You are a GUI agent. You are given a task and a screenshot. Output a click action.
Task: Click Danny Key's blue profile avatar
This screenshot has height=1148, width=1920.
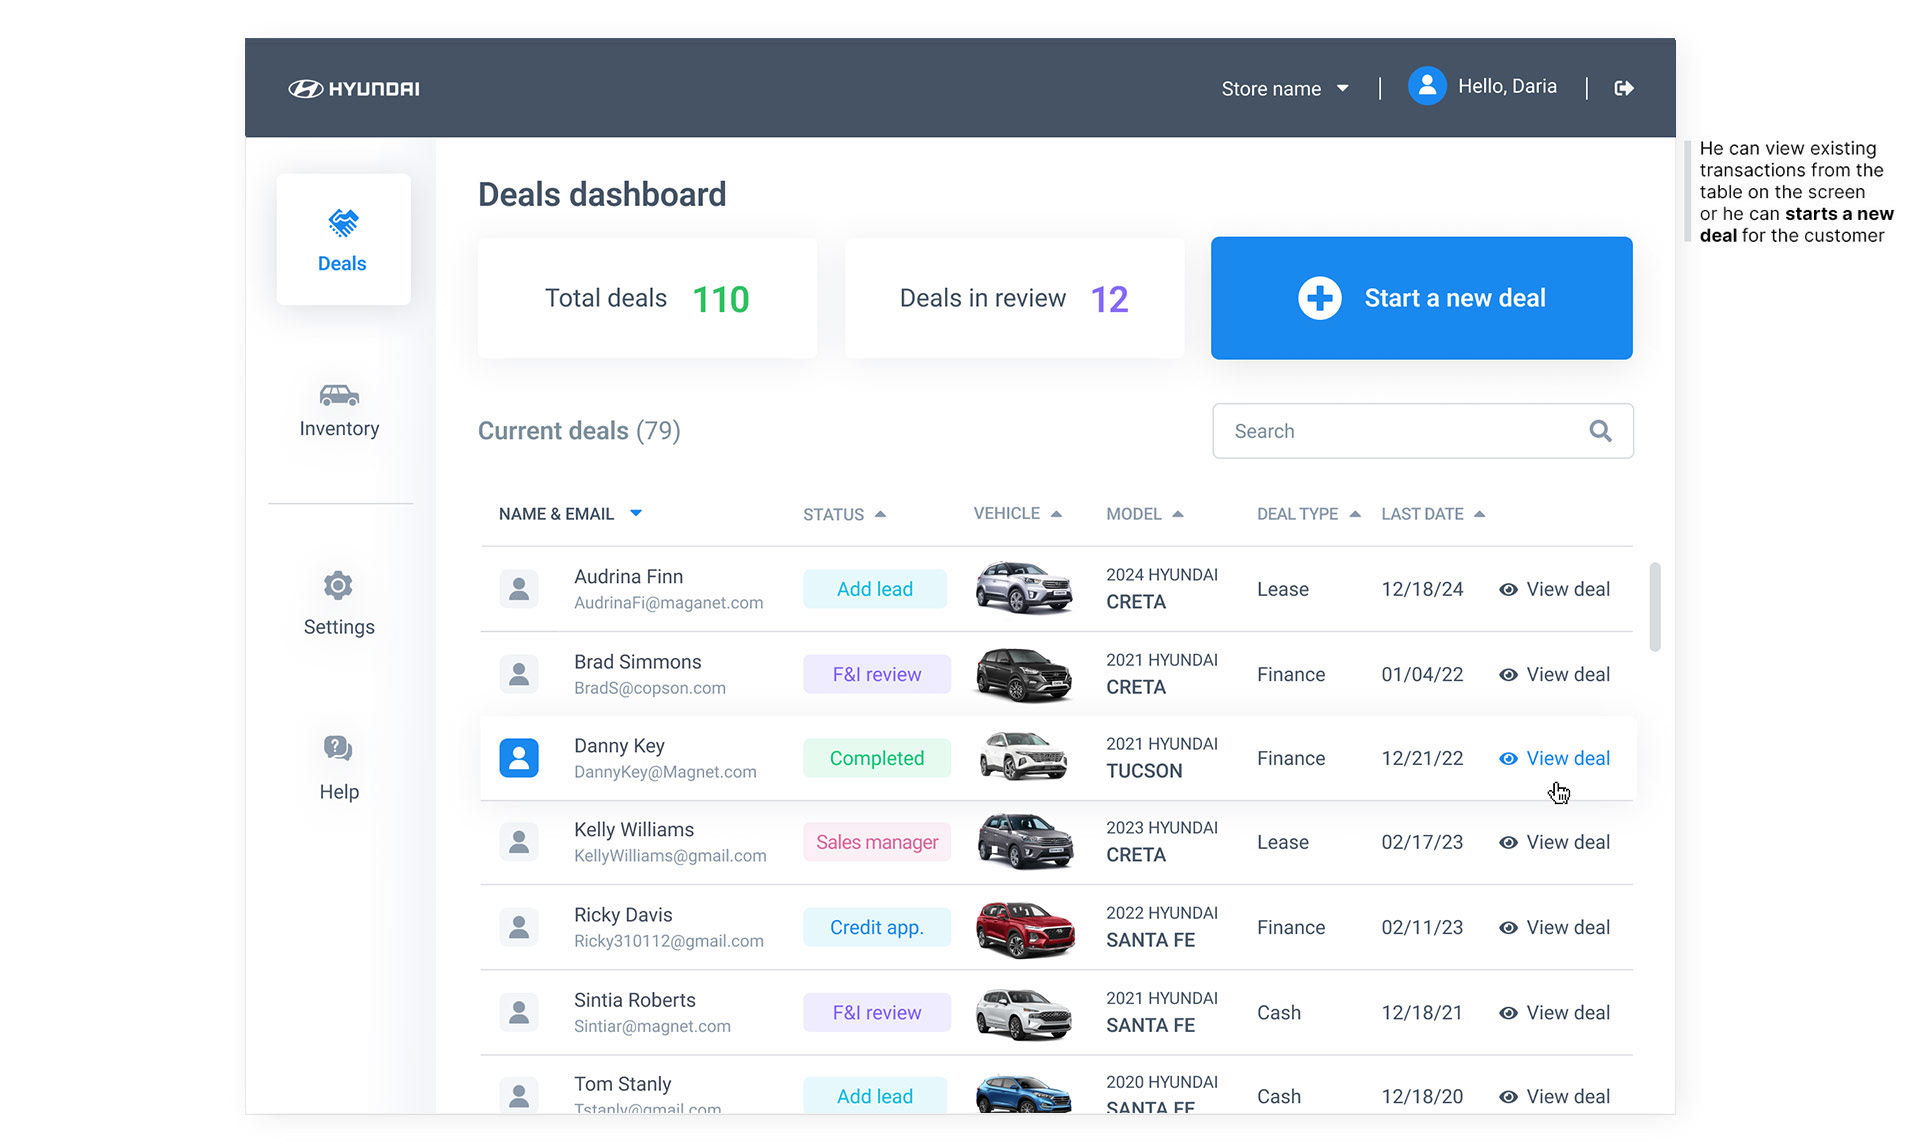coord(519,758)
